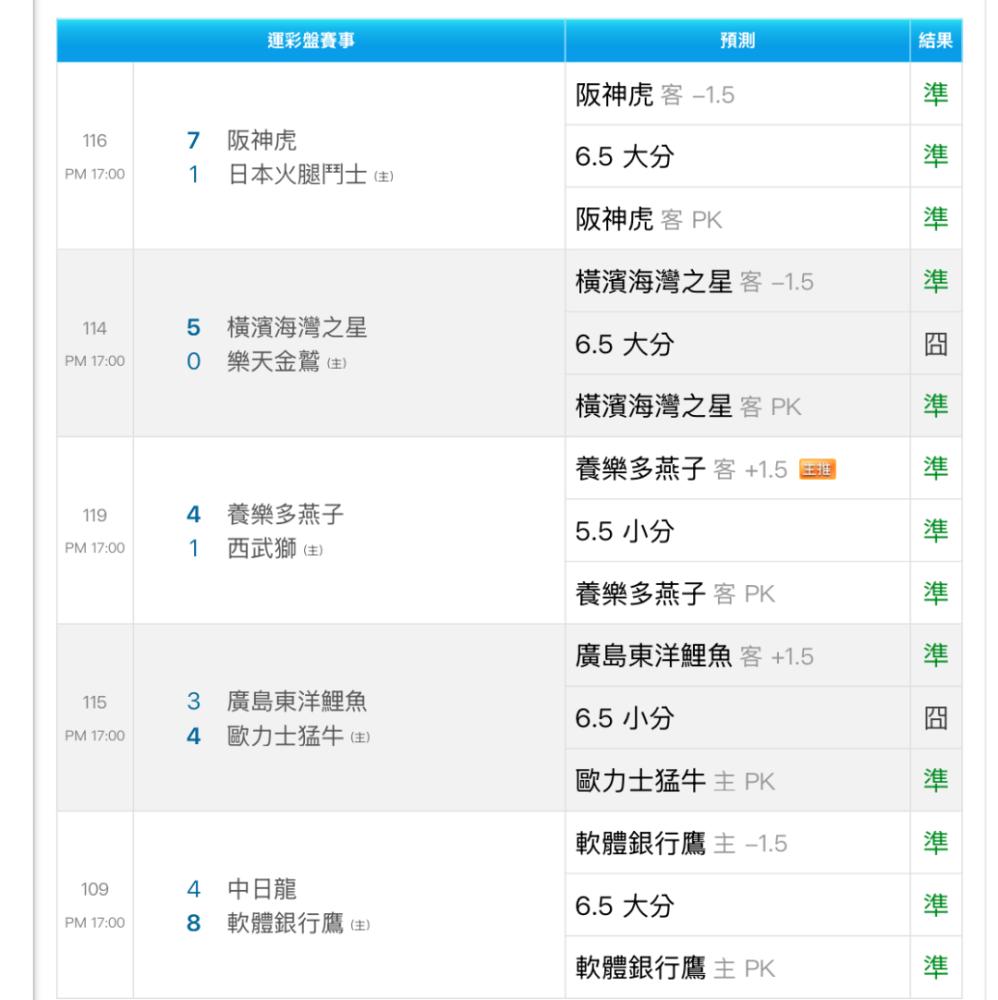This screenshot has height=1000, width=998.
Task: Select 橫濱海灣之星 in the matchup column
Action: pos(297,328)
